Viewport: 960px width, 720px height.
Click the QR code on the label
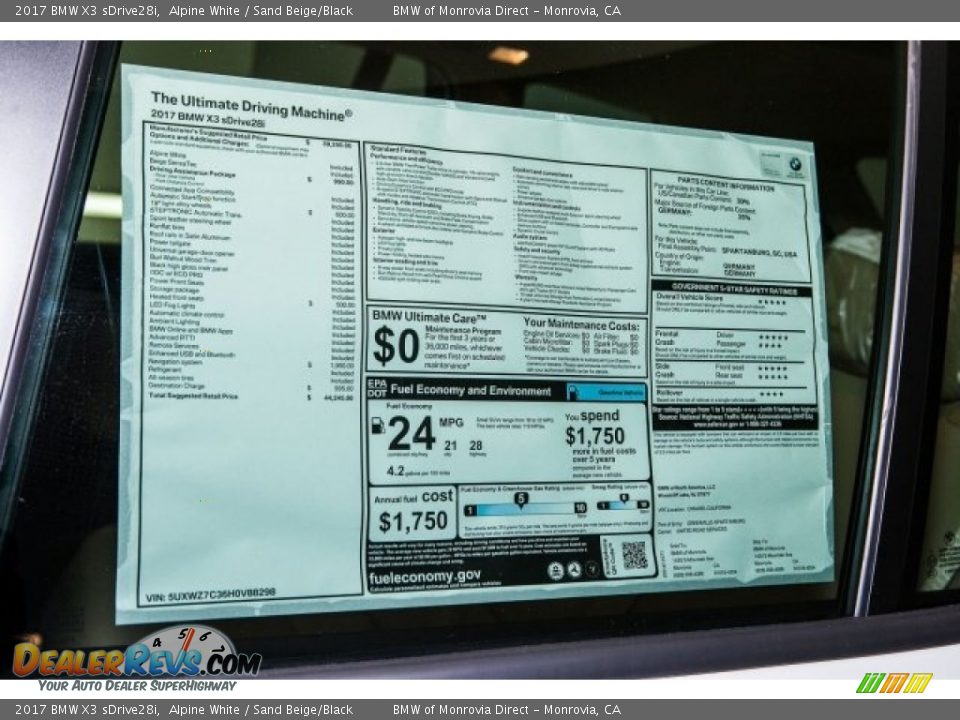(634, 556)
